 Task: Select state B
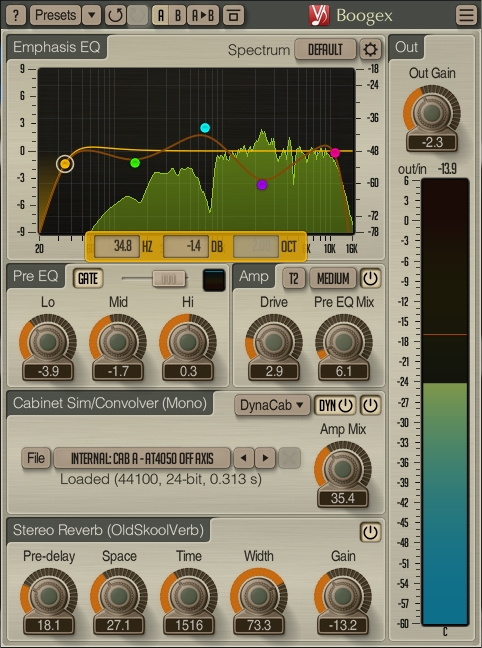(x=177, y=15)
